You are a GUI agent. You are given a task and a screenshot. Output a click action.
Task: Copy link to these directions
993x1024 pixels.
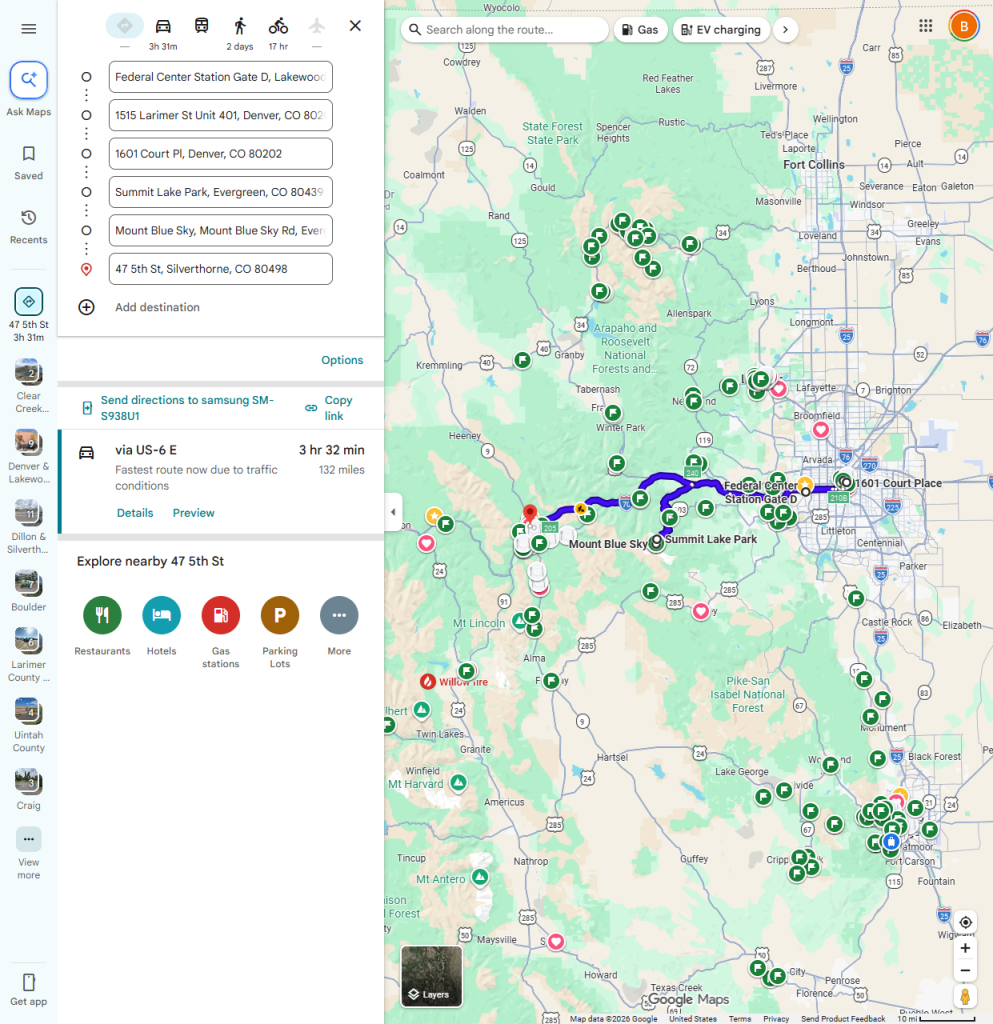(x=330, y=408)
